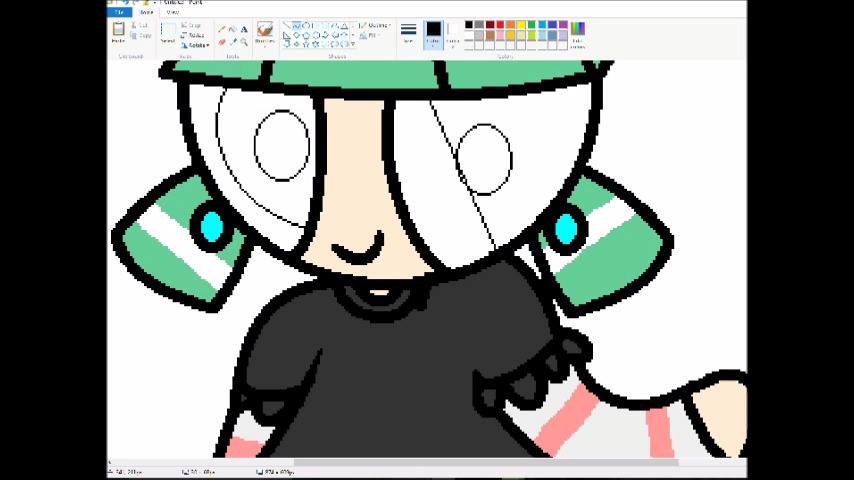Choose the Diamond shape
Image resolution: width=854 pixels, height=480 pixels.
[x=296, y=35]
